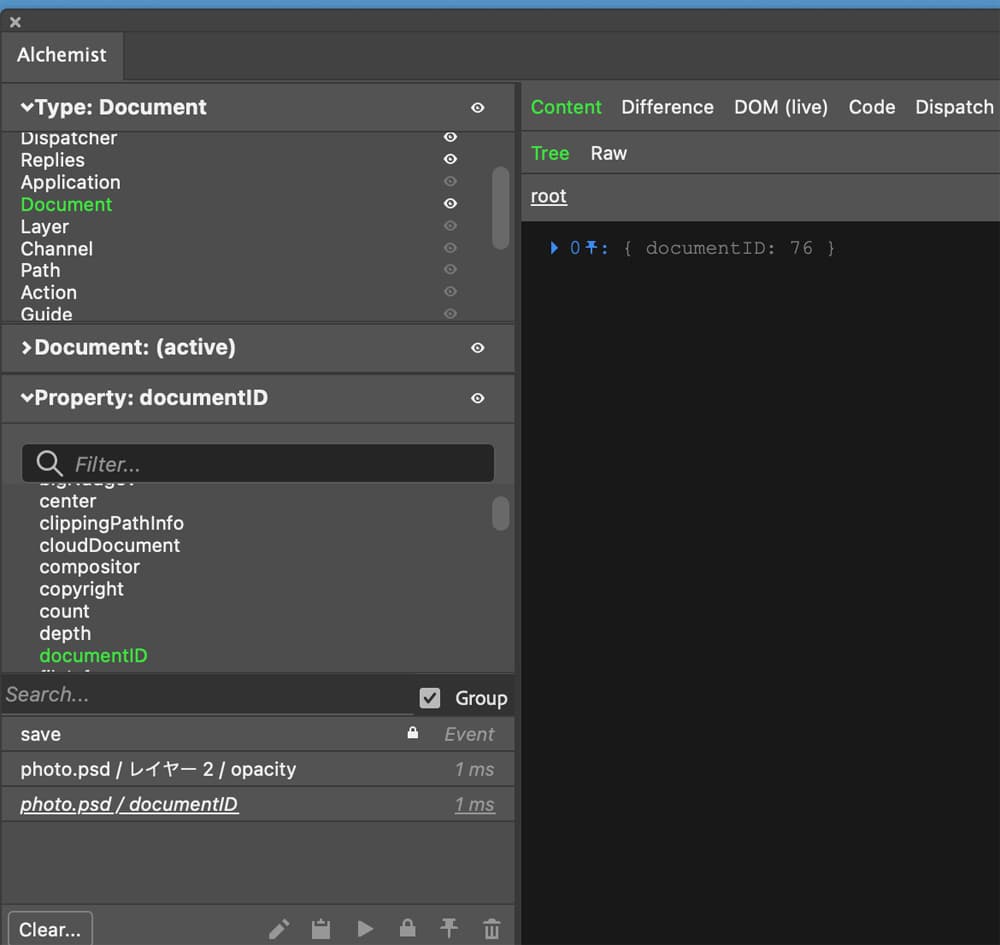This screenshot has width=1000, height=945.
Task: Expand the item 0 tree node
Action: 554,248
